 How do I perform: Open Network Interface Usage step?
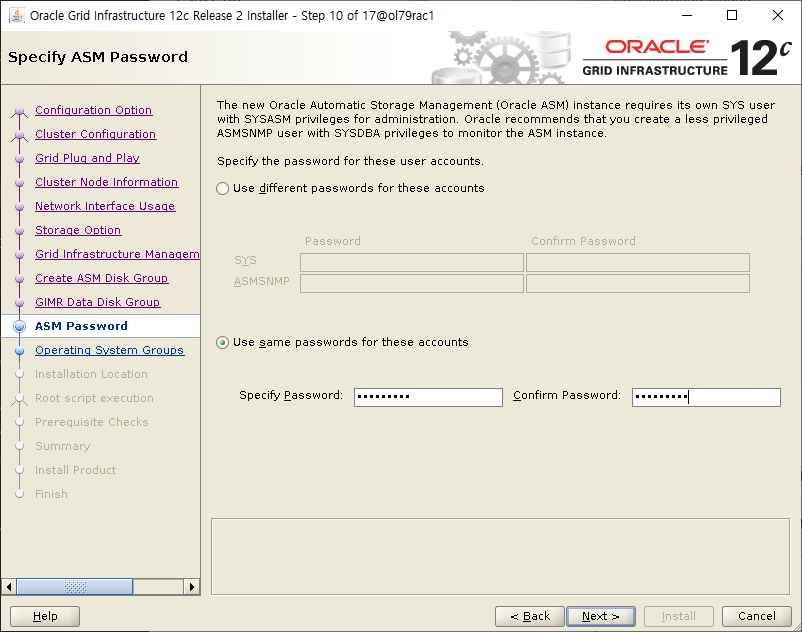click(105, 206)
